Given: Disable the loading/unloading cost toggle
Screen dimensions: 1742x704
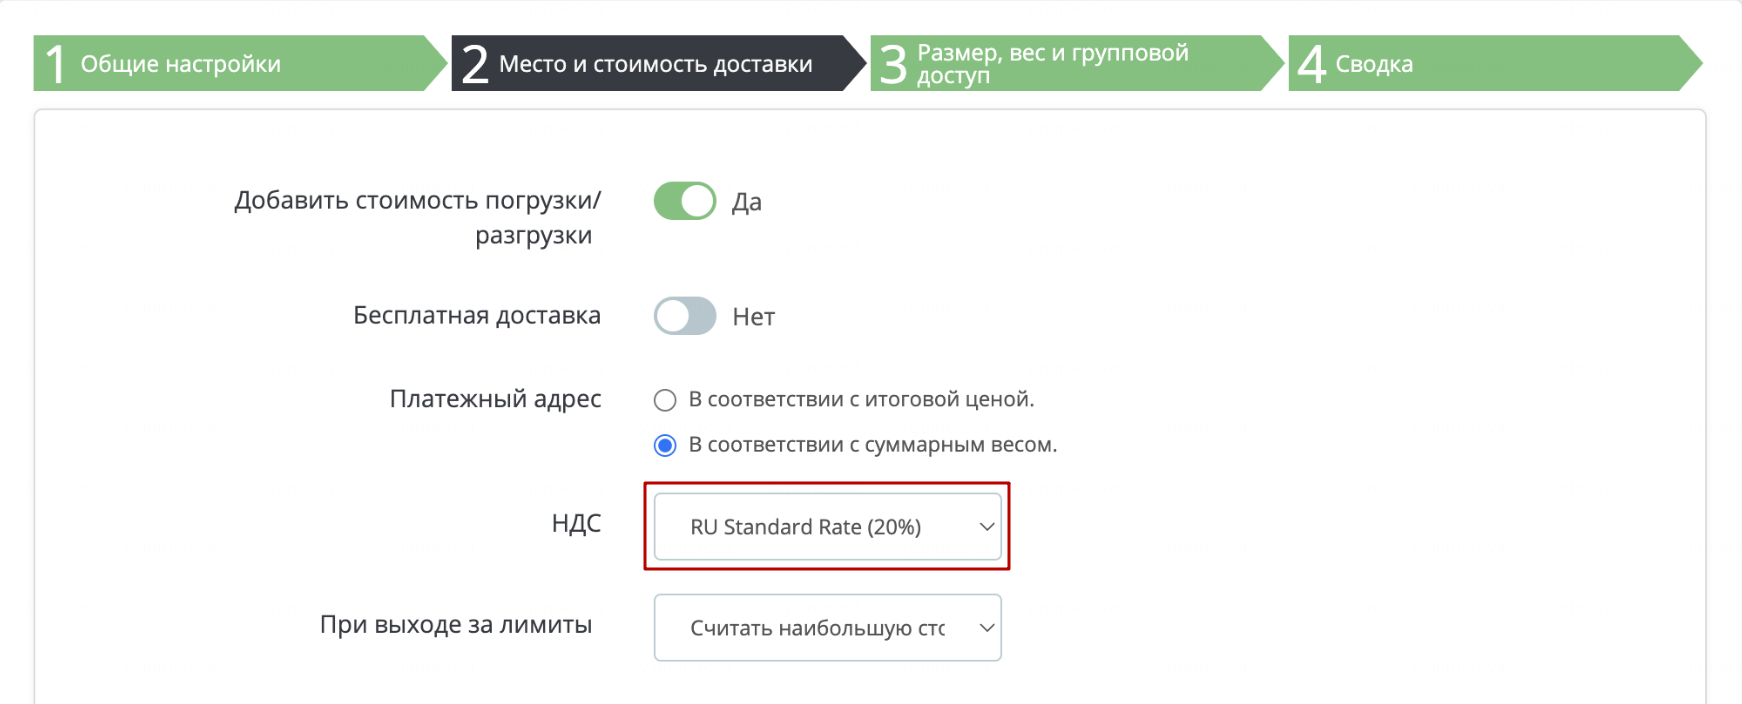Looking at the screenshot, I should [685, 201].
